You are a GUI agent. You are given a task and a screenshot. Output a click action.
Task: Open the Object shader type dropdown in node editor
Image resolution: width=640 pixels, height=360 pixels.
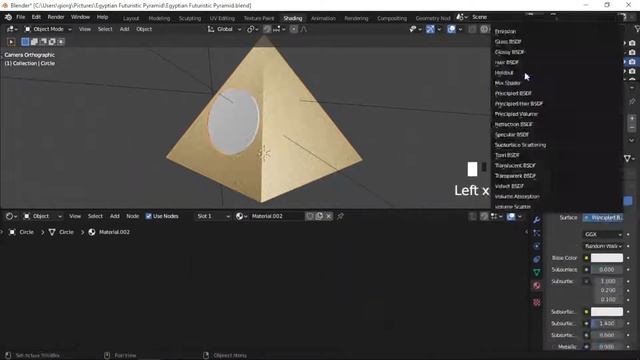point(42,216)
